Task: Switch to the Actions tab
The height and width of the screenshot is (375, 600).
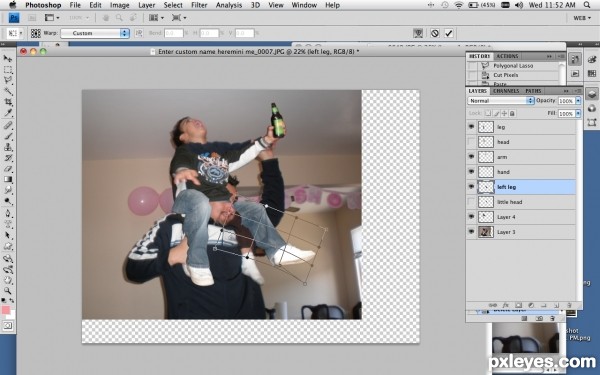Action: point(507,56)
